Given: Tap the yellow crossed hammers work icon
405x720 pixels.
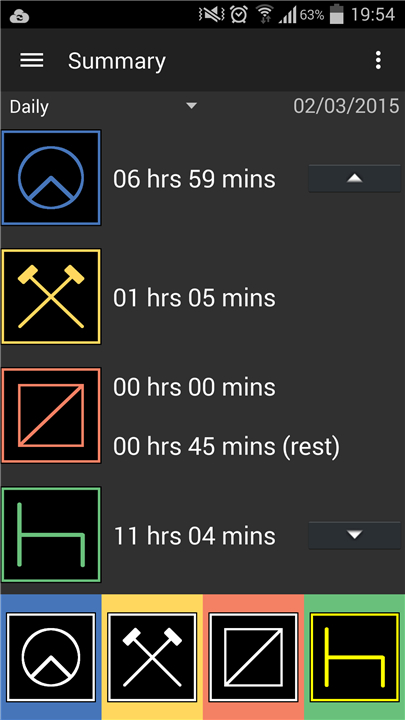Looking at the screenshot, I should point(51,297).
